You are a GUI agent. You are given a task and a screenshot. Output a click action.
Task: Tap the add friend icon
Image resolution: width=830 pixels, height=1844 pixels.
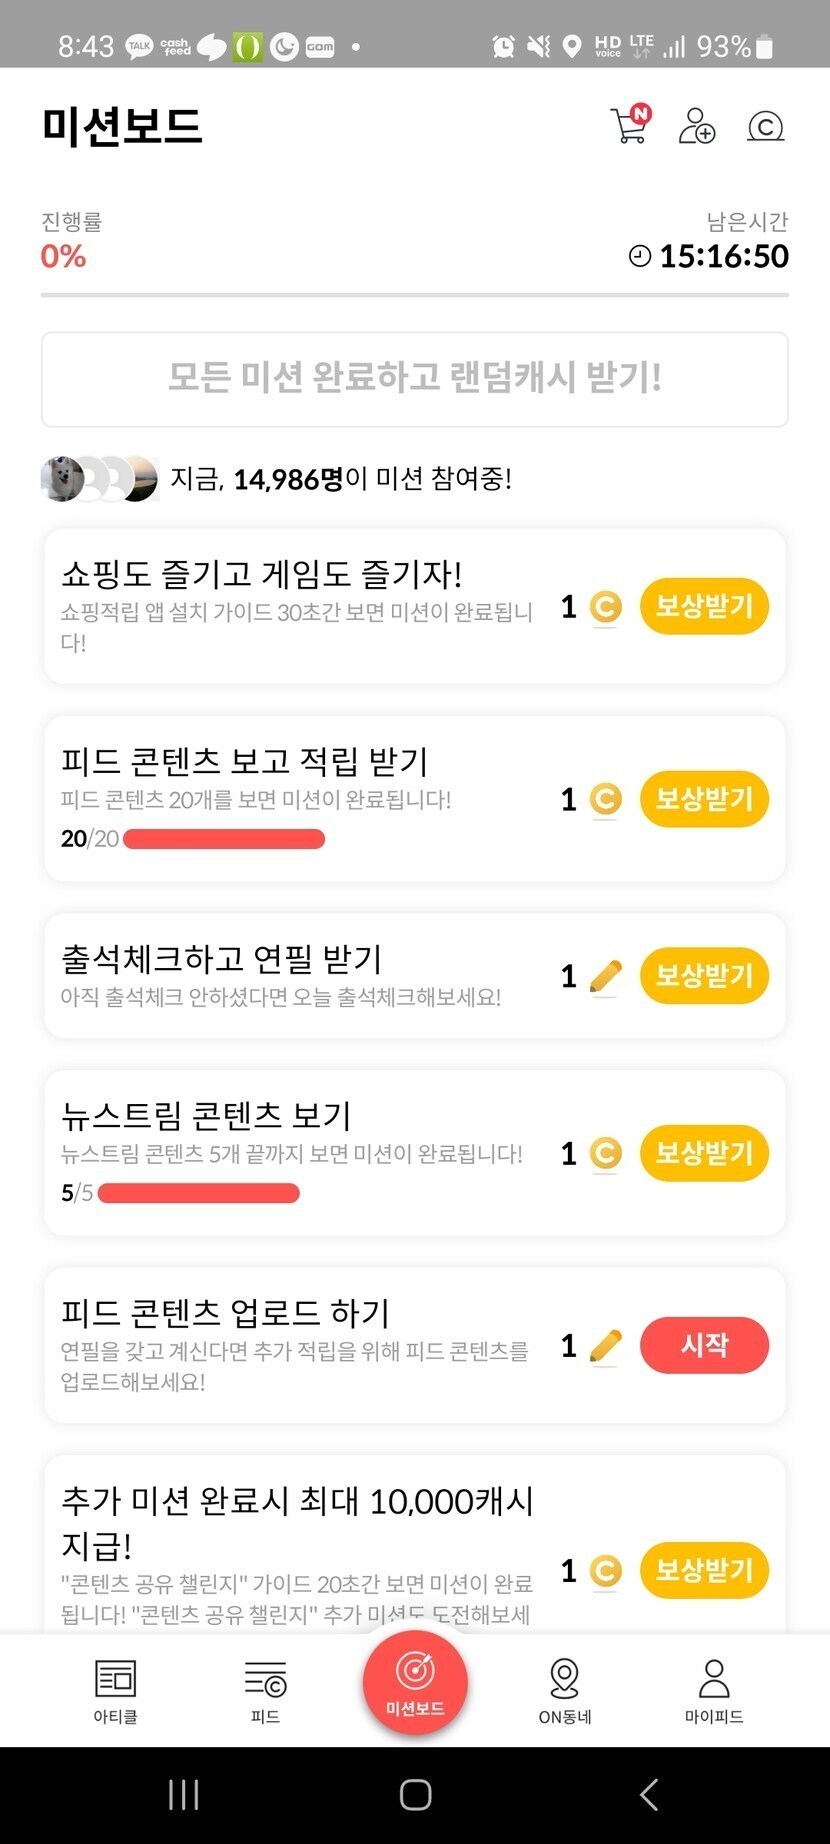pyautogui.click(x=696, y=126)
